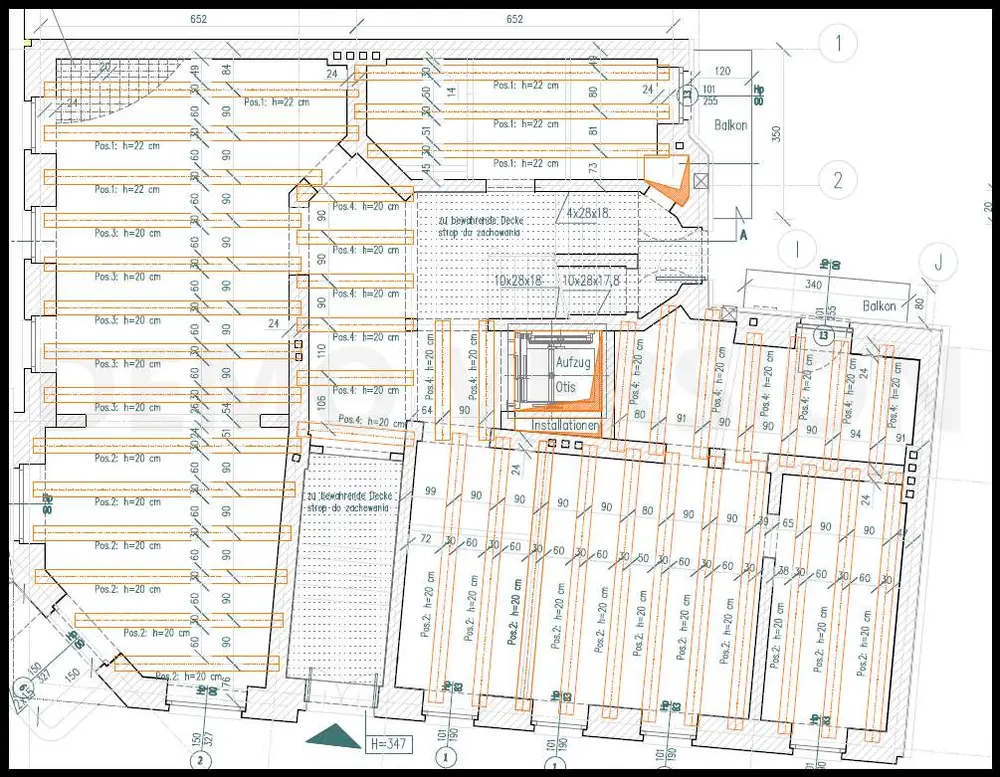Screen dimensions: 1000x777
Task: Click the large grid axis bubble labeled J
Action: [941, 261]
